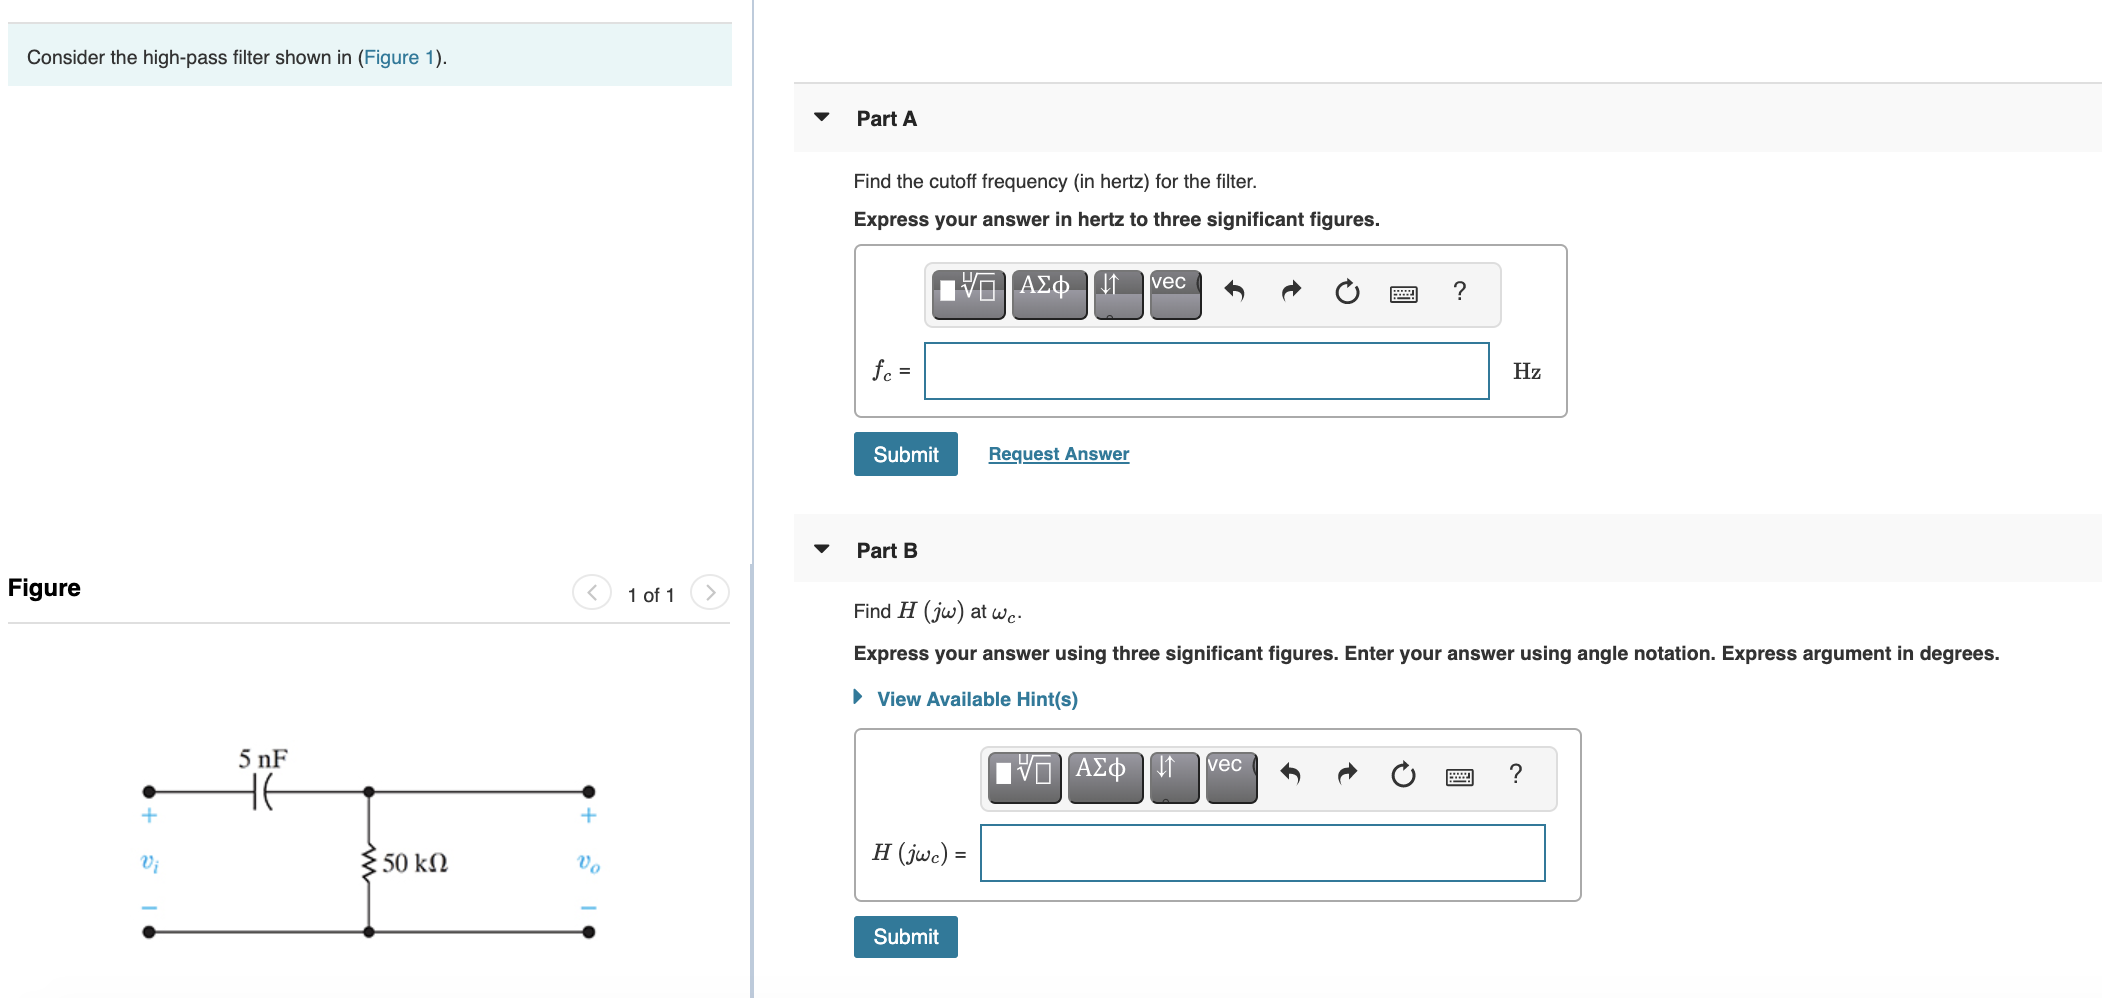This screenshot has height=998, width=2102.
Task: Collapse the Part A section
Action: tap(822, 117)
